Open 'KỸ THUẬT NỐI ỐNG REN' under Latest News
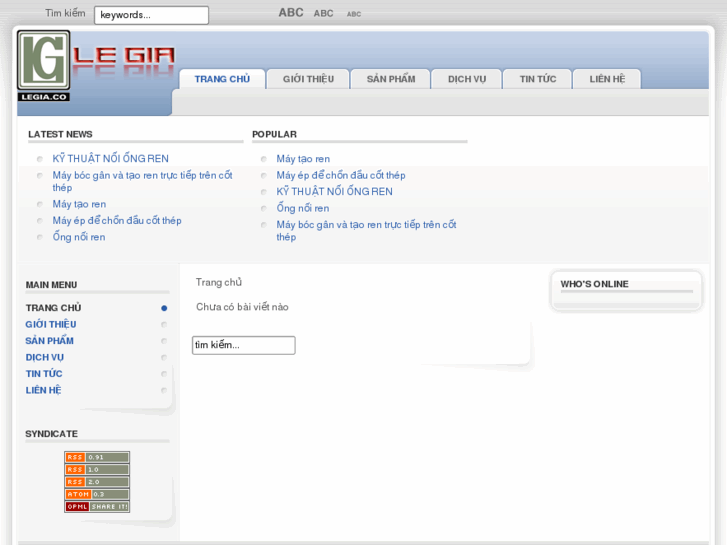The image size is (727, 545). pos(110,159)
